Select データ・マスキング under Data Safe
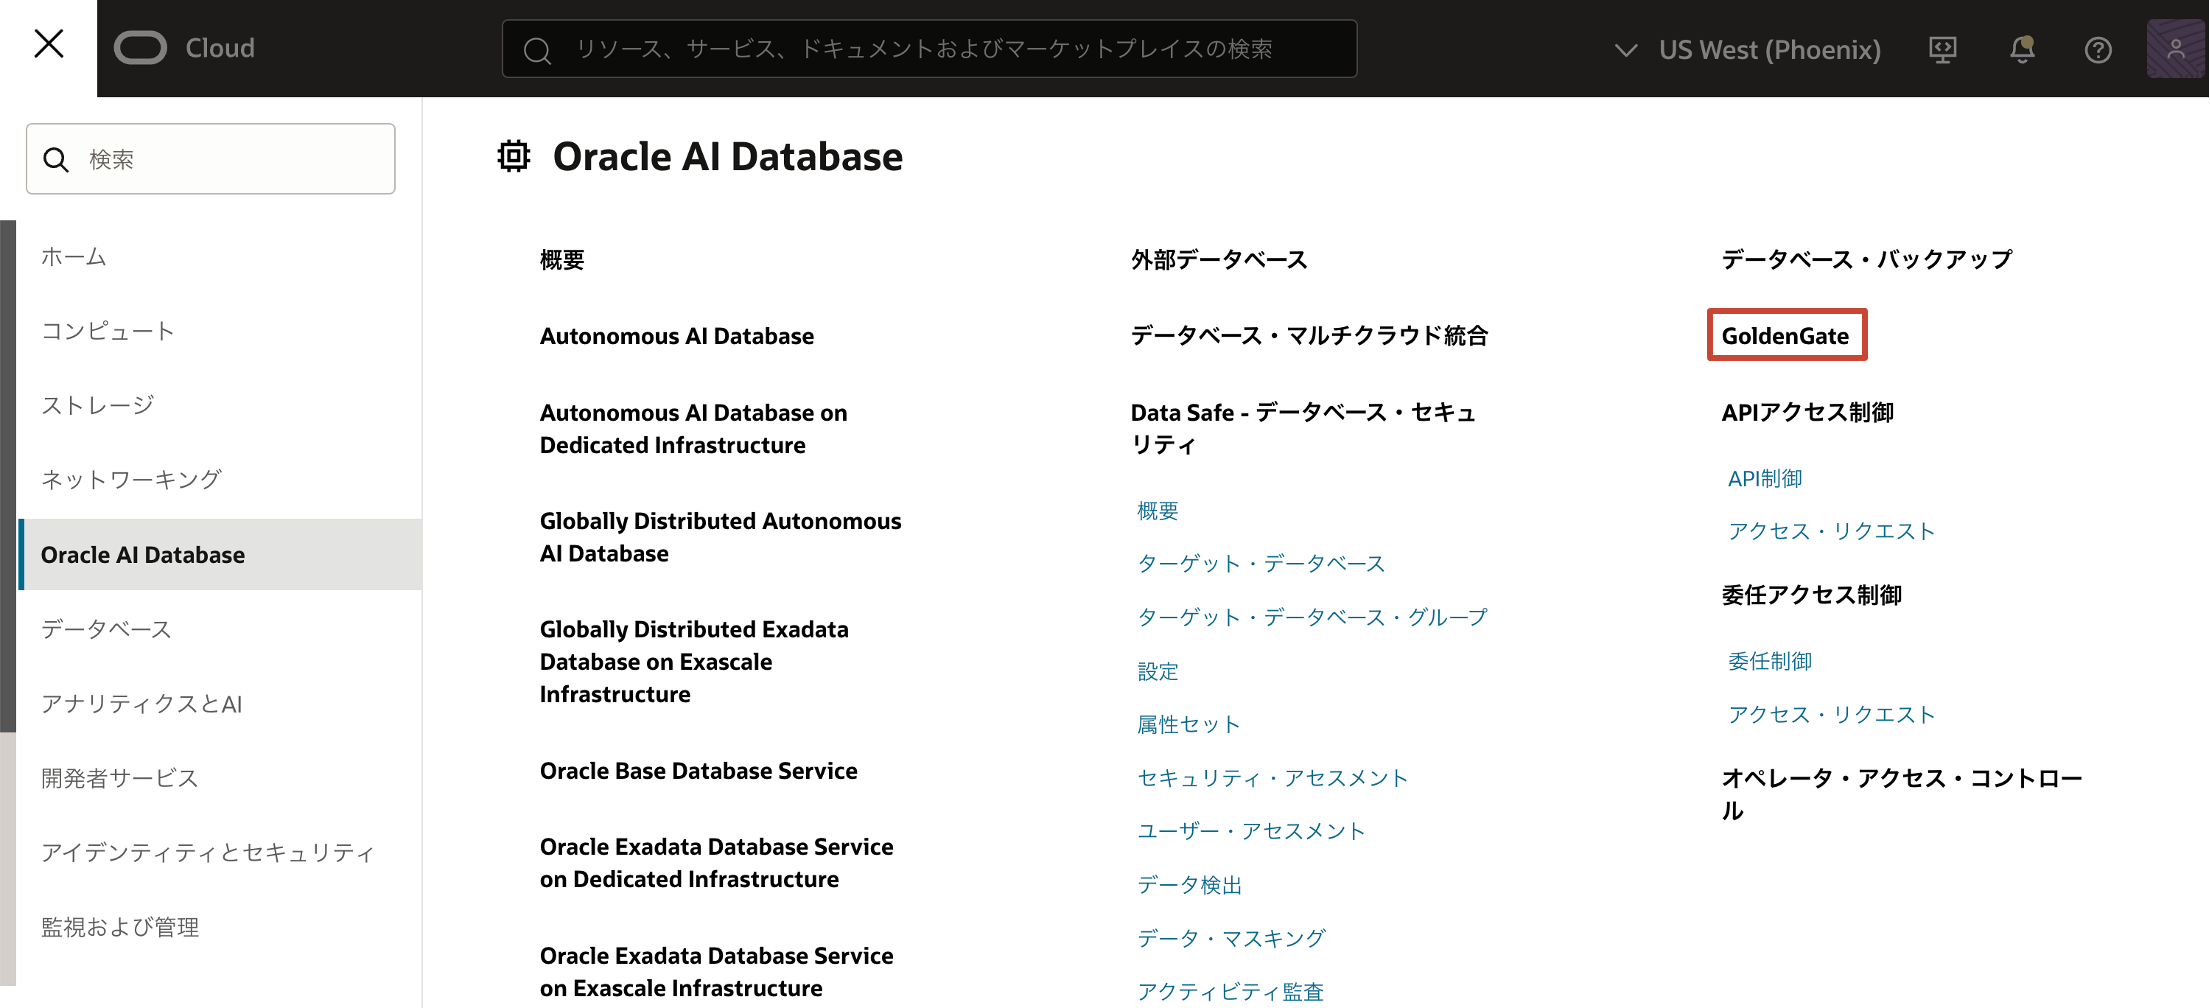 point(1229,937)
